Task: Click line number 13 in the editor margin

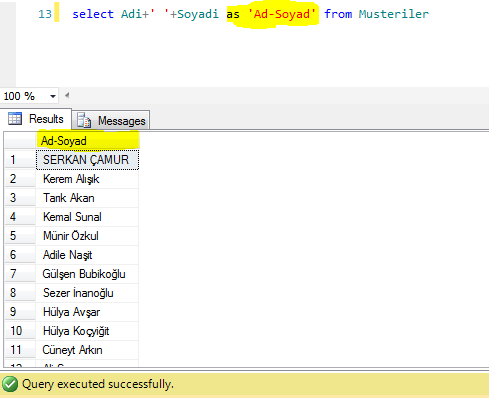Action: pyautogui.click(x=45, y=14)
